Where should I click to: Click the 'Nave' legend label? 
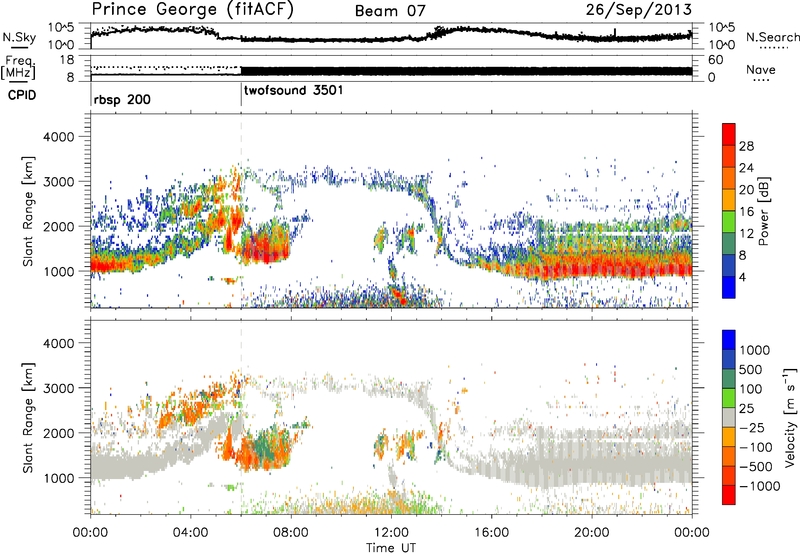(761, 69)
